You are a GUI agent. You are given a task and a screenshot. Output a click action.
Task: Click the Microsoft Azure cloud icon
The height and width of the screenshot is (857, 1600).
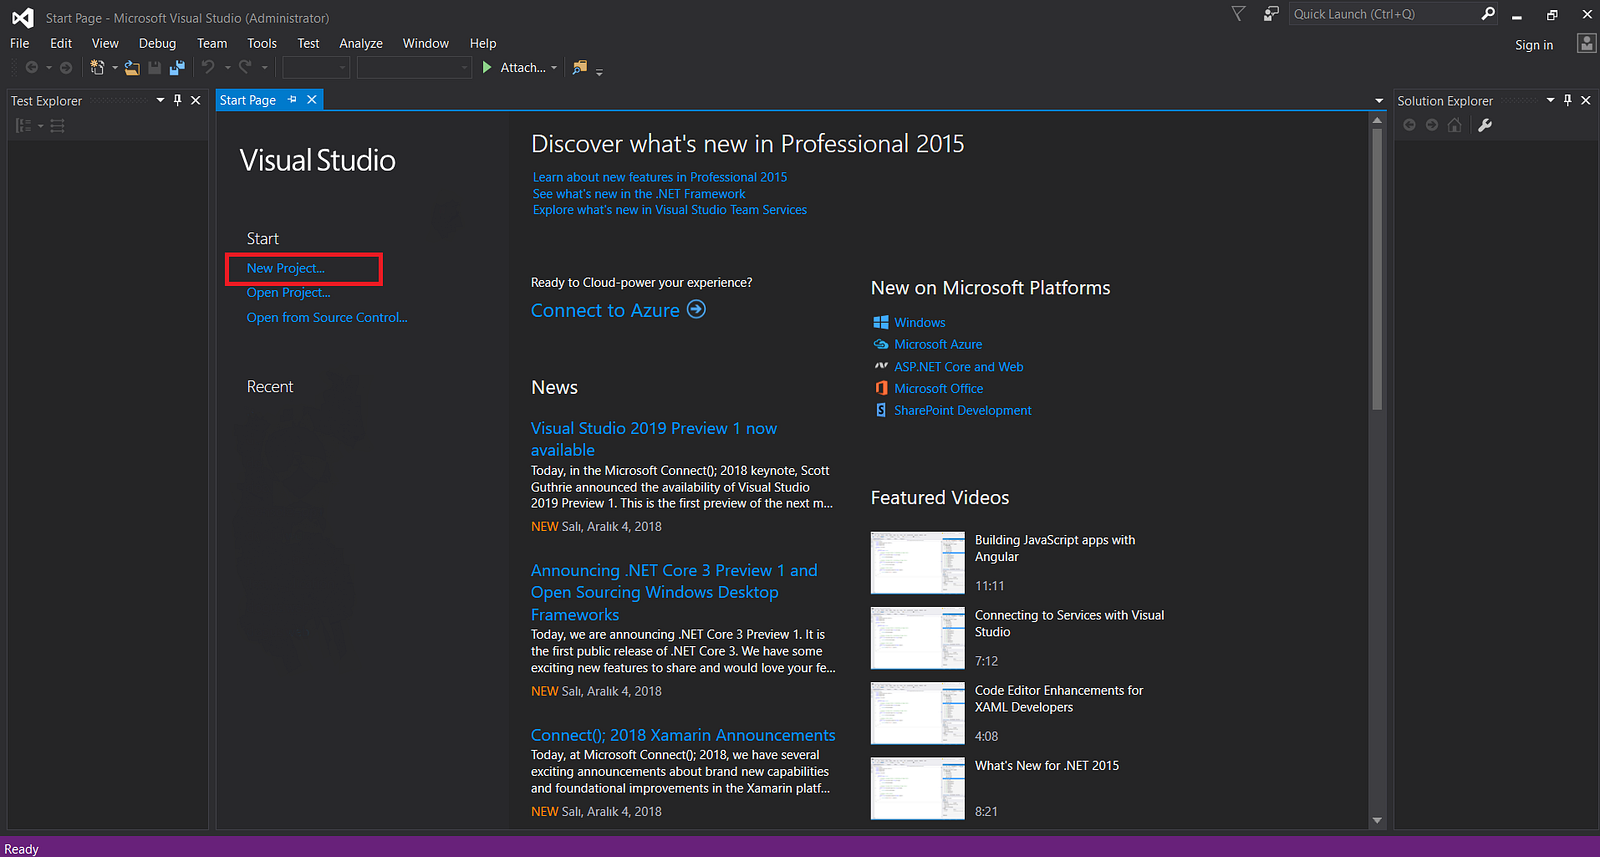click(x=881, y=344)
